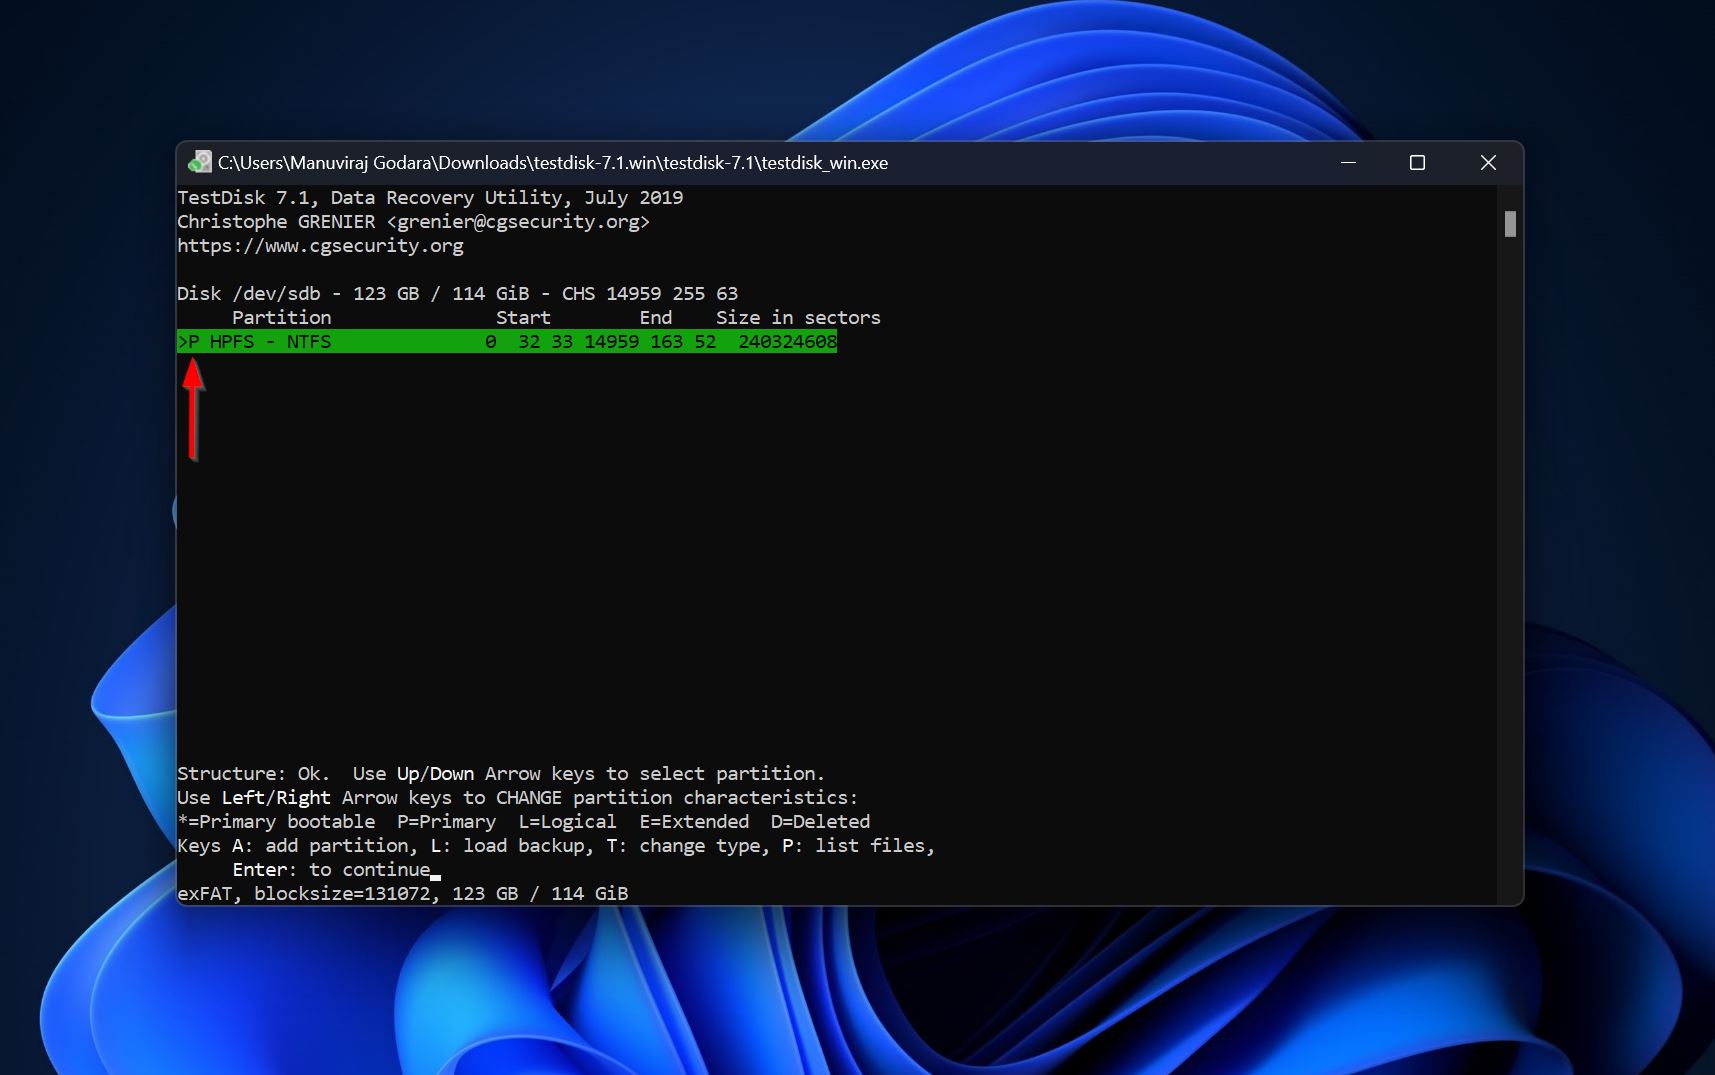Click the 'End' column header
The image size is (1715, 1075).
[x=656, y=318]
